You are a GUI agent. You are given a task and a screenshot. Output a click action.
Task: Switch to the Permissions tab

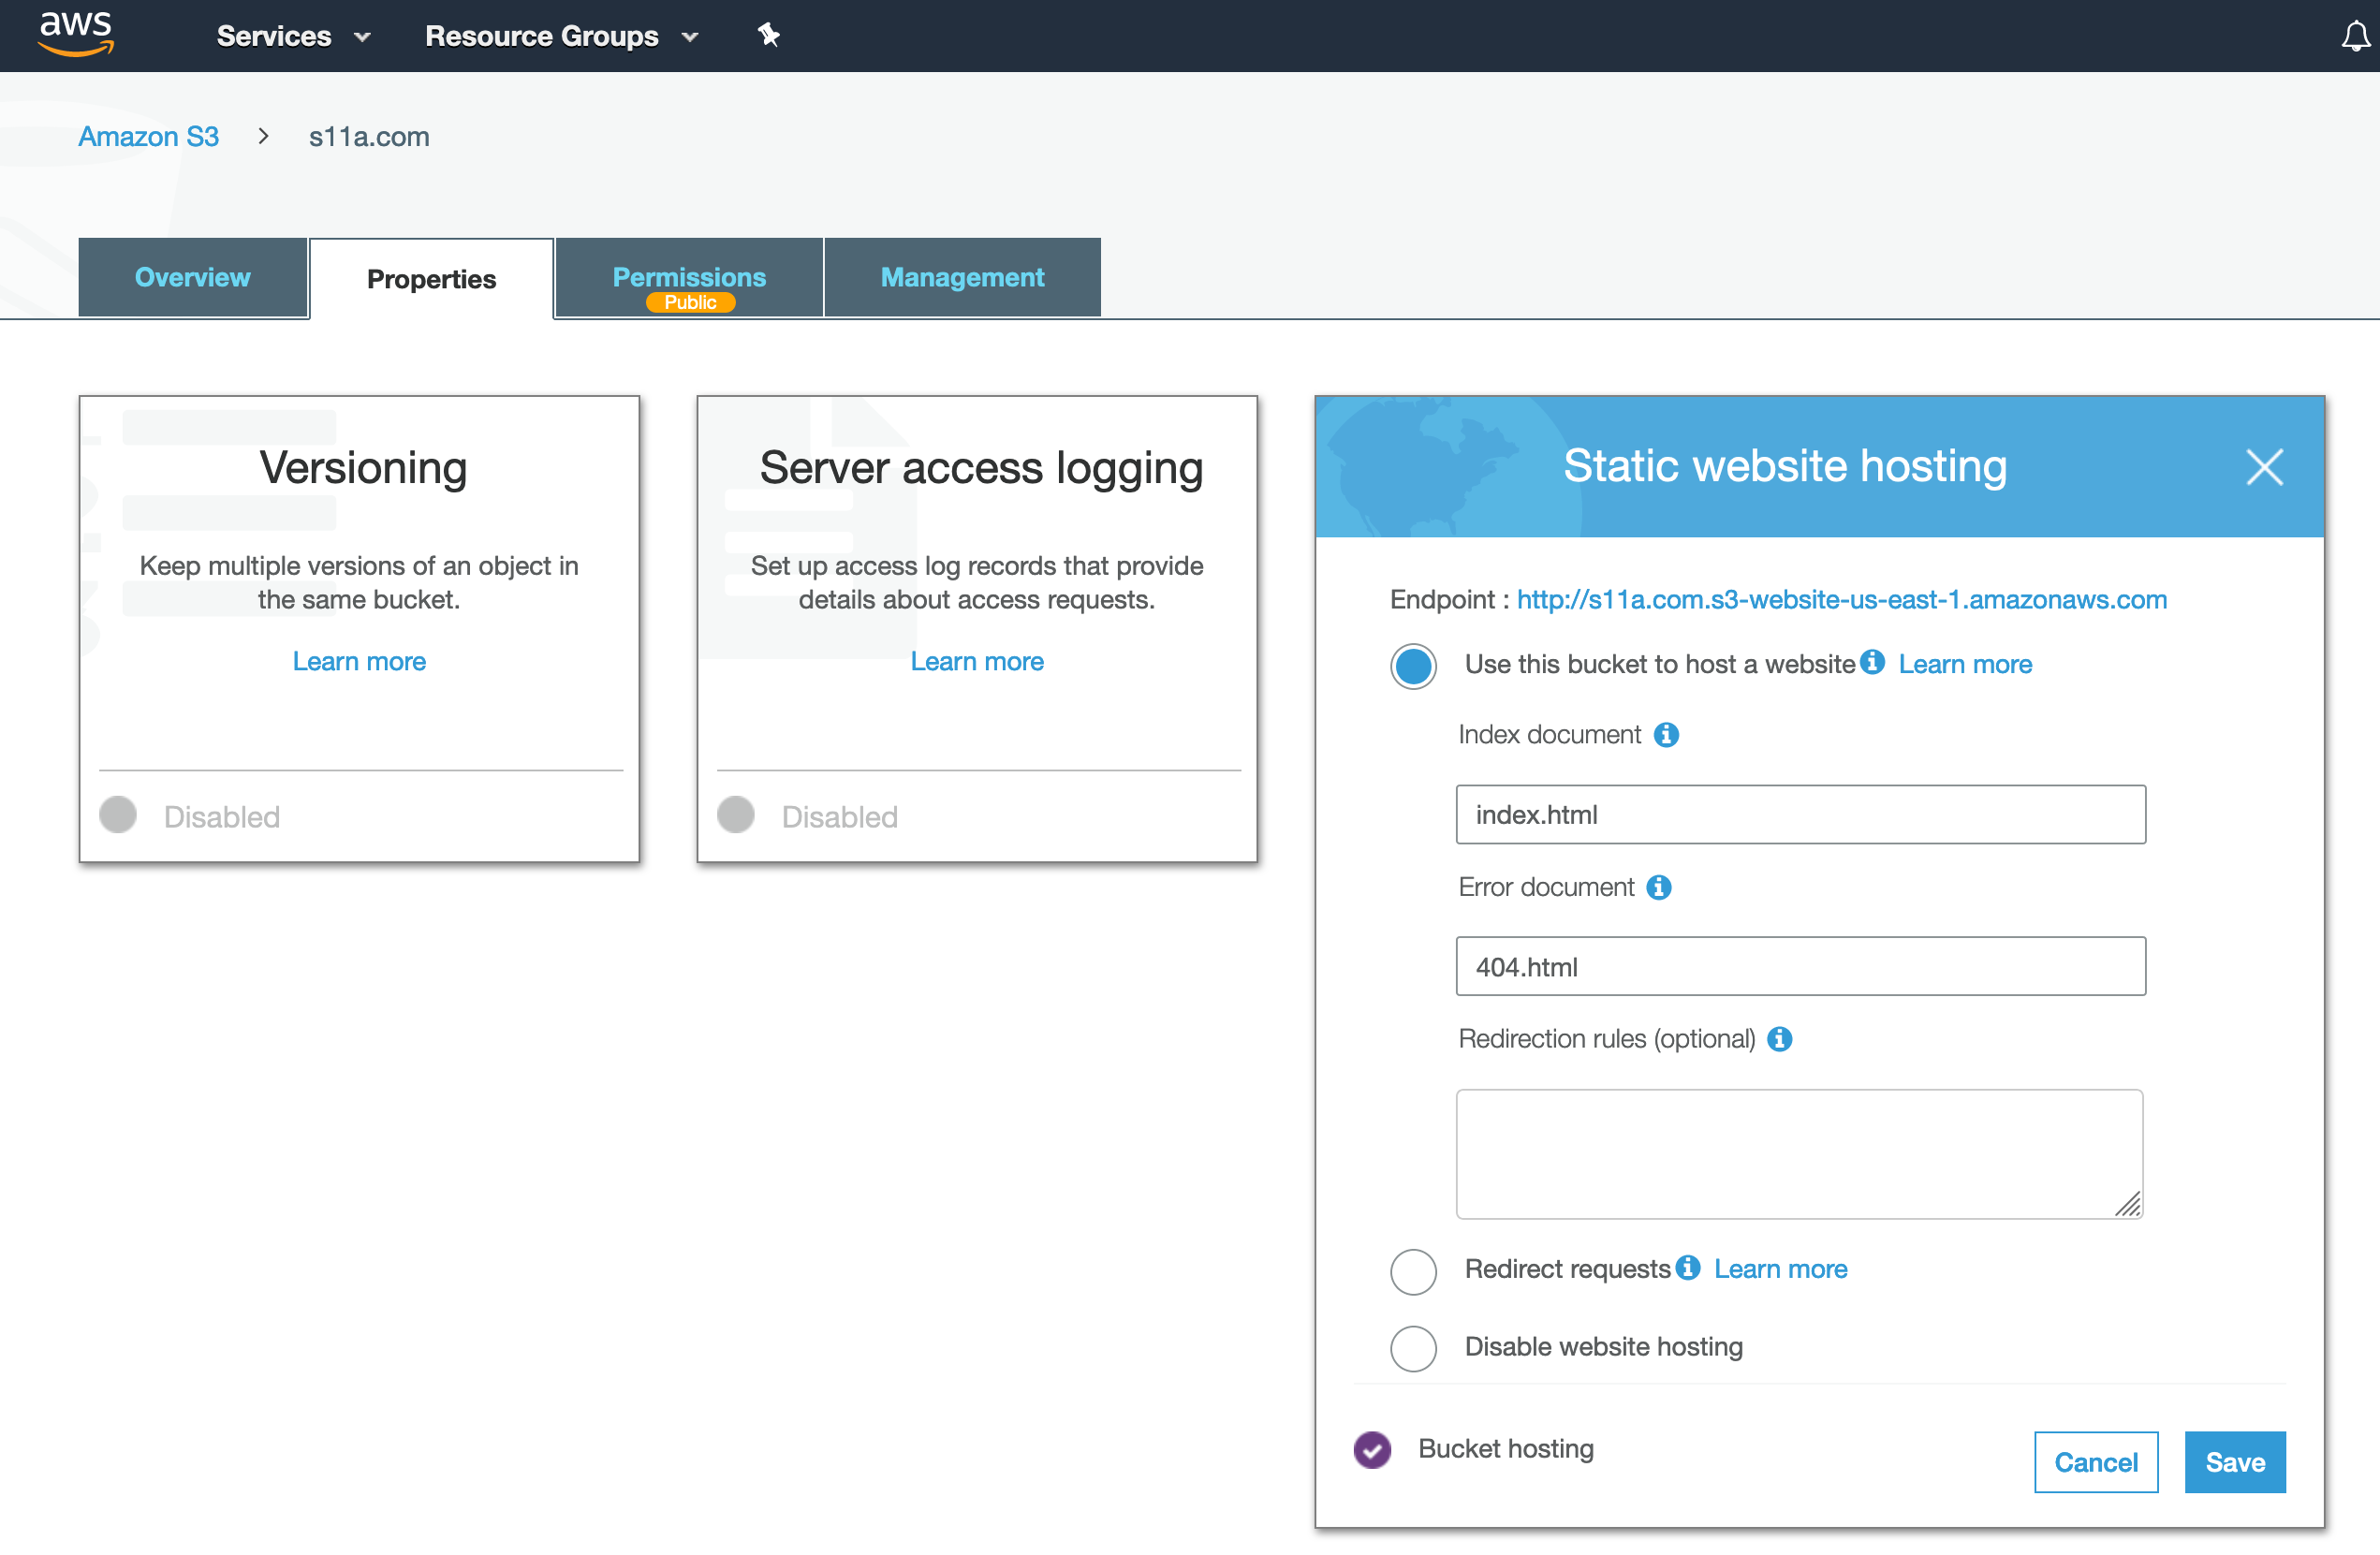689,278
